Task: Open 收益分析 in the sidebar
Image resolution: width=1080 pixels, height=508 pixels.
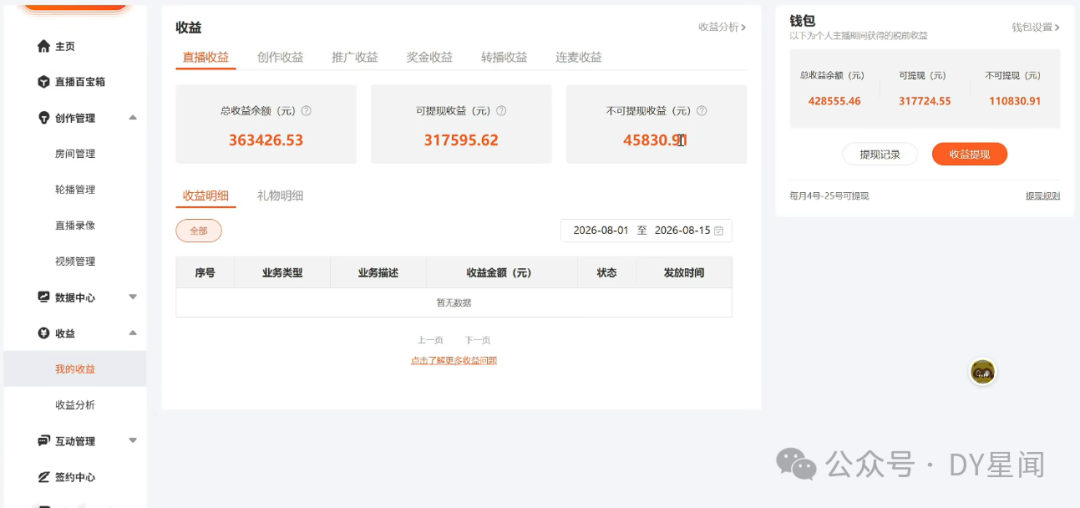Action: [x=75, y=405]
